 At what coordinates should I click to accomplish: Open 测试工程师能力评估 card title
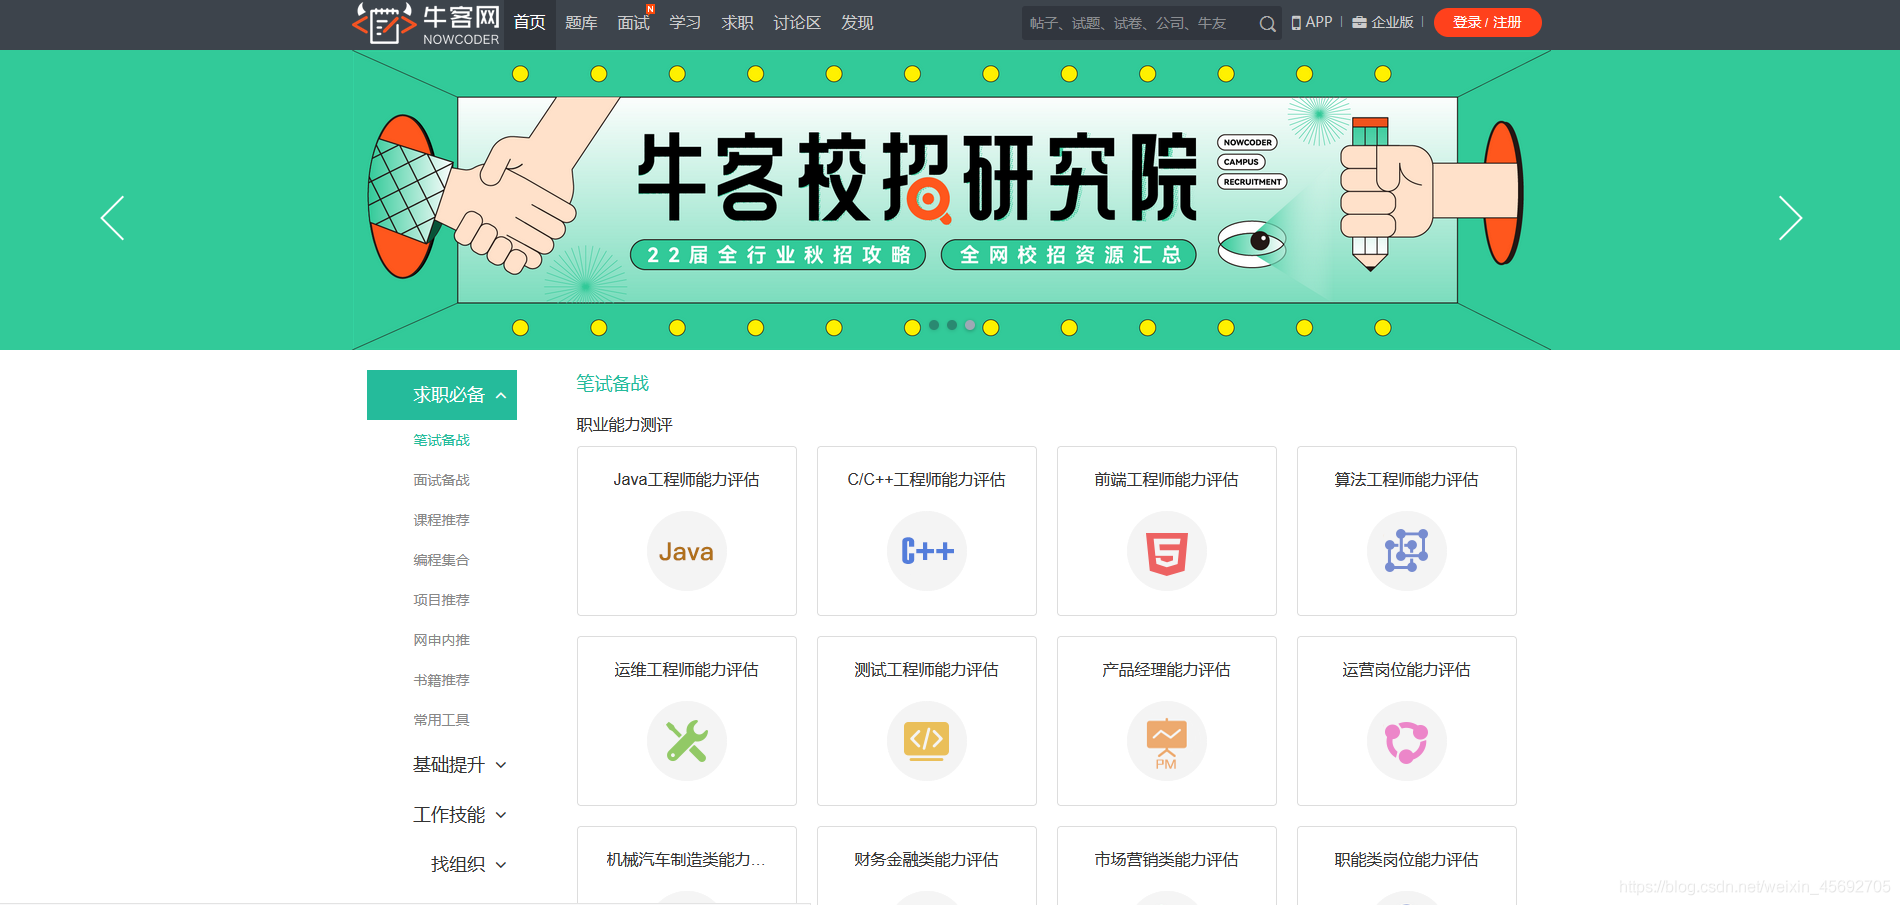click(926, 670)
